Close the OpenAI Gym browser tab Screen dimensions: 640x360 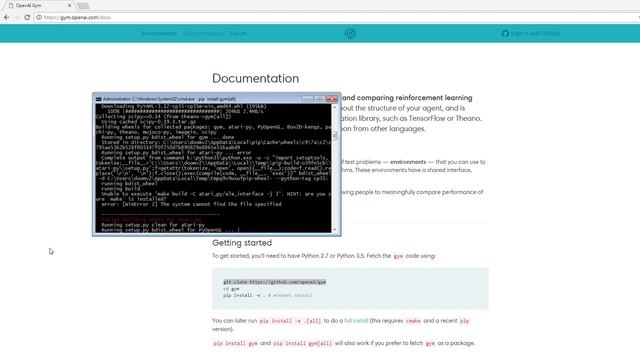pyautogui.click(x=69, y=5)
